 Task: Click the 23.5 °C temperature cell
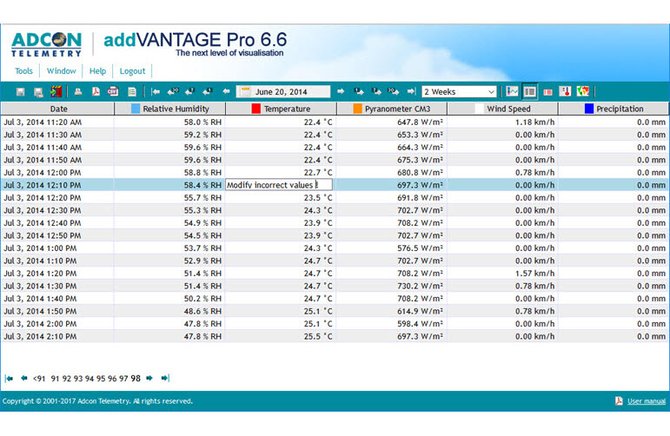pos(281,197)
